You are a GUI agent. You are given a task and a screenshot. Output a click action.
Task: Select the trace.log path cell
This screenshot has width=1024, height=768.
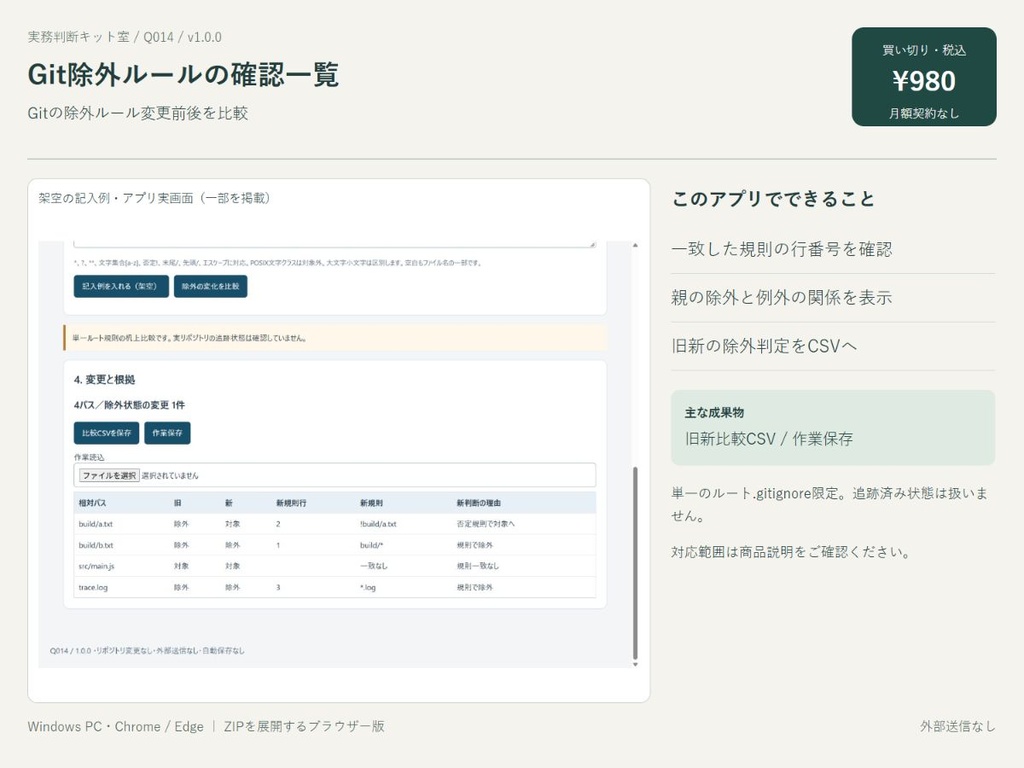click(93, 587)
